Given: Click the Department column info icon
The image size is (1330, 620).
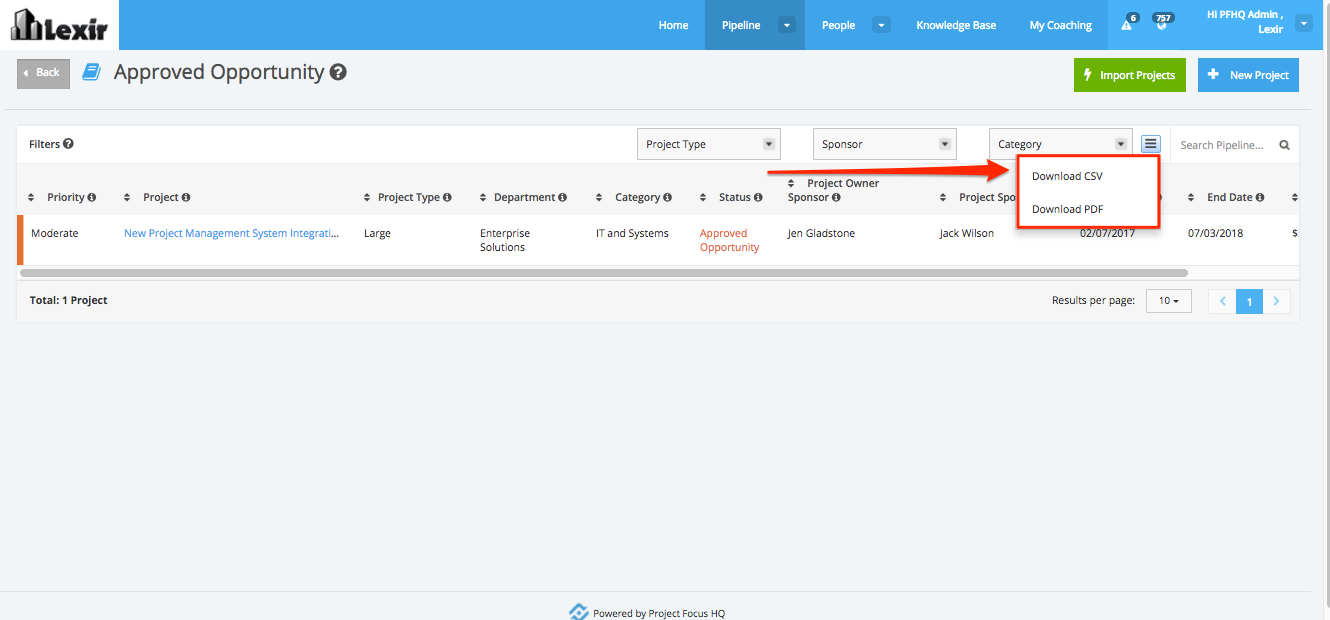Looking at the screenshot, I should click(x=562, y=197).
